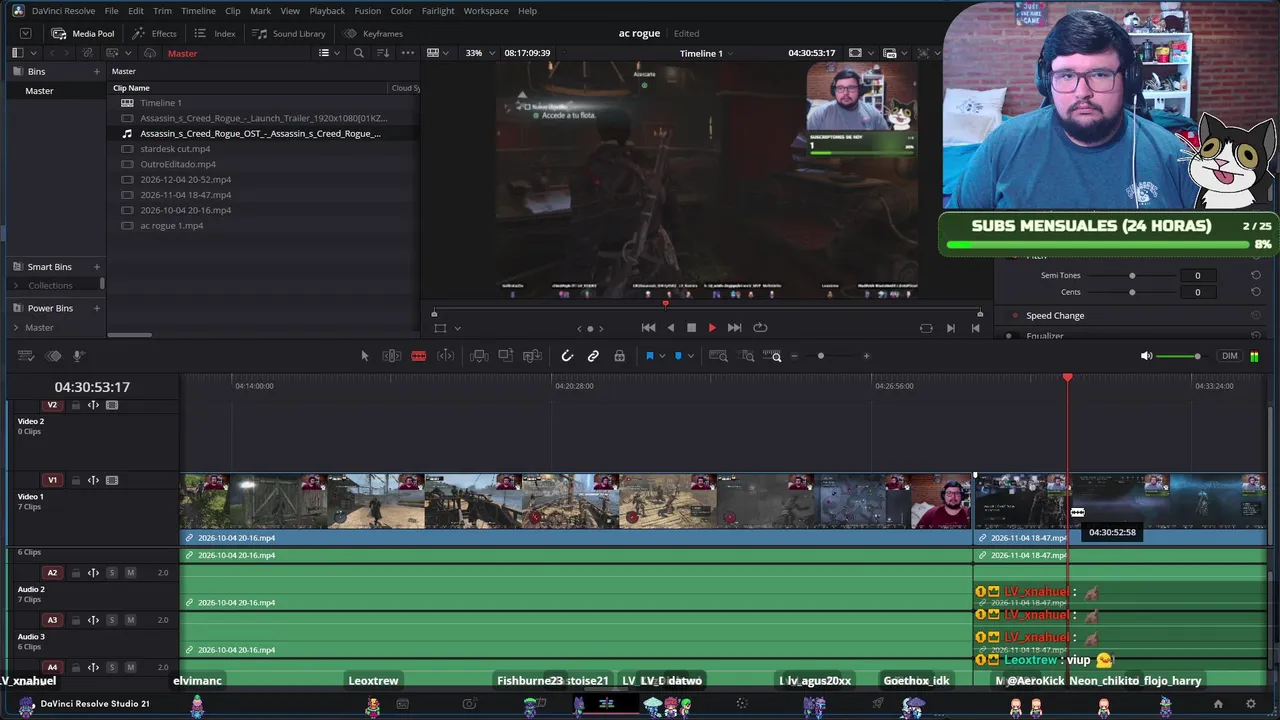Toggle the V2 track destination button

tap(52, 405)
